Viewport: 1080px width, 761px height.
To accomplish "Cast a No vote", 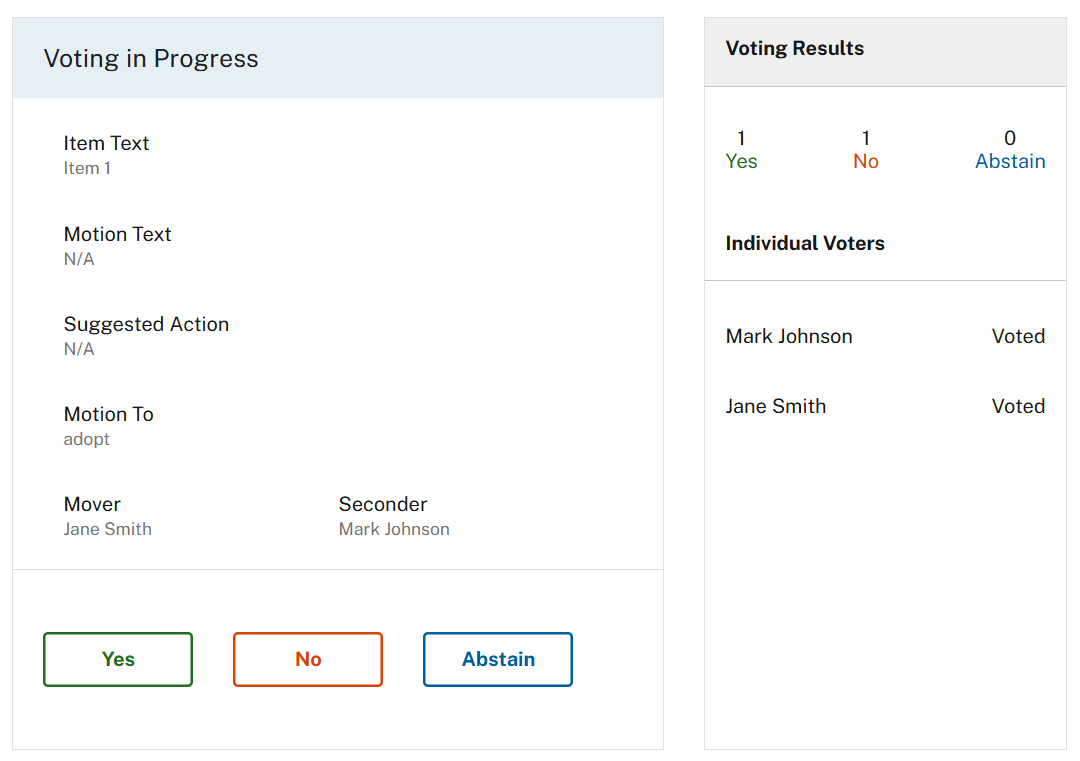I will point(307,659).
